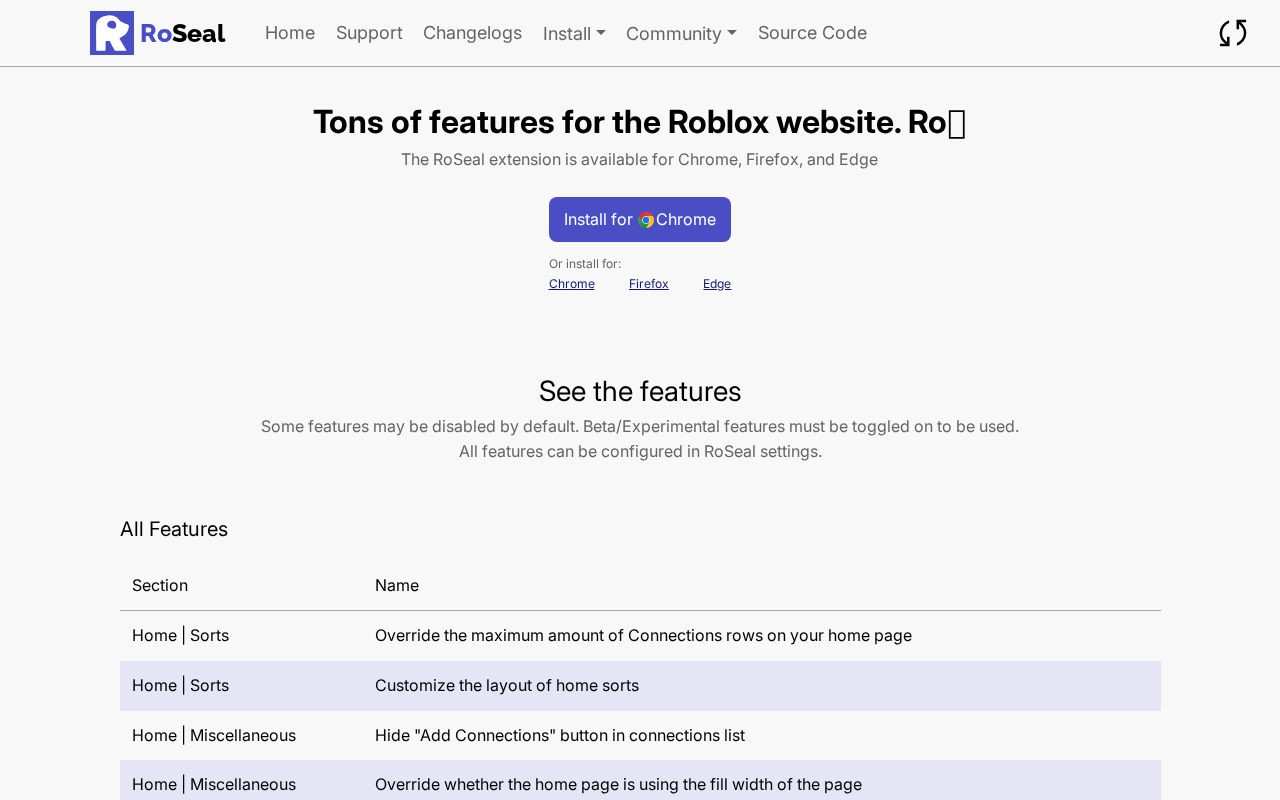This screenshot has width=1280, height=800.
Task: Go to the Changelogs page
Action: click(x=472, y=33)
